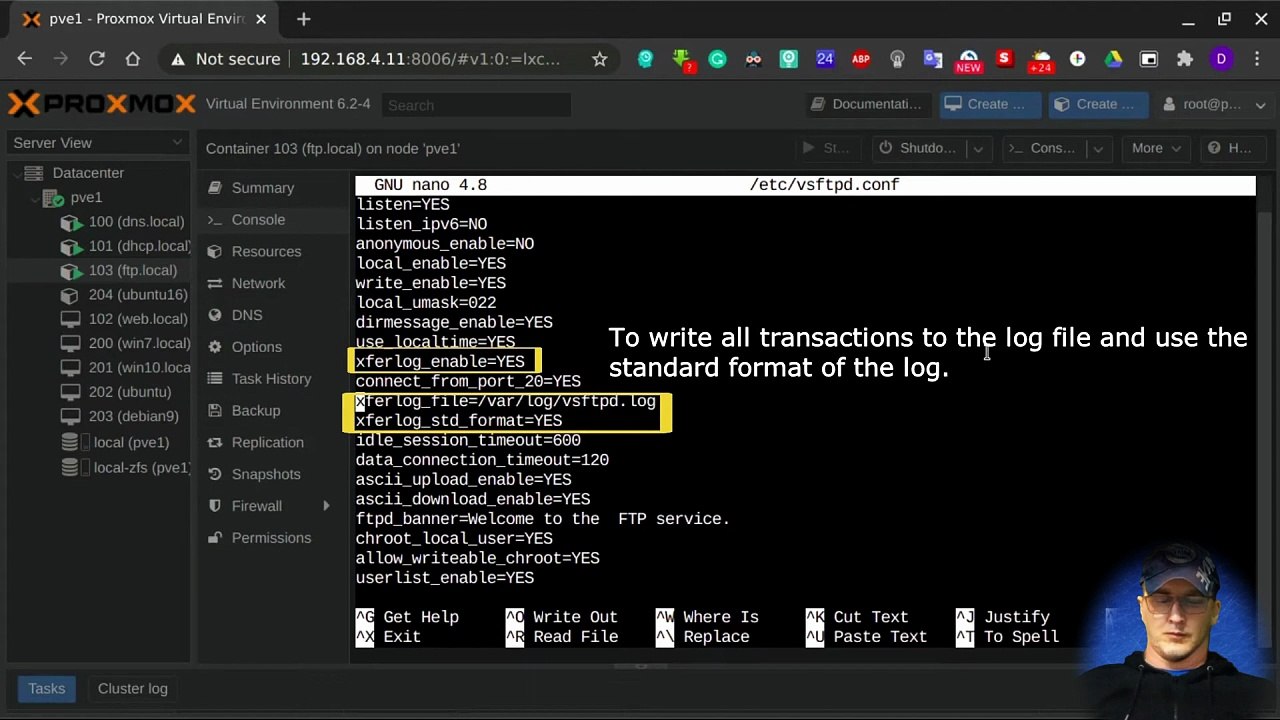Viewport: 1280px width, 720px height.
Task: Click the Not secure site warning
Action: [x=226, y=59]
